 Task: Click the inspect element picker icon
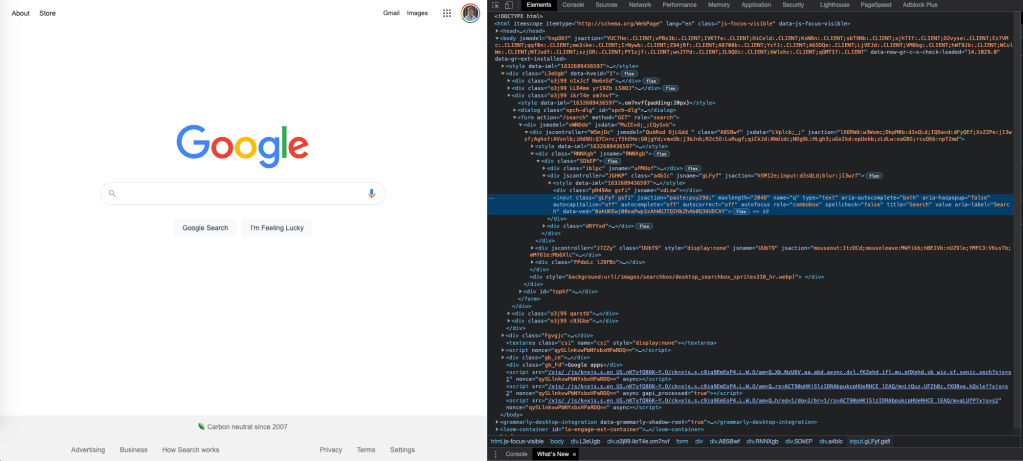click(x=497, y=5)
